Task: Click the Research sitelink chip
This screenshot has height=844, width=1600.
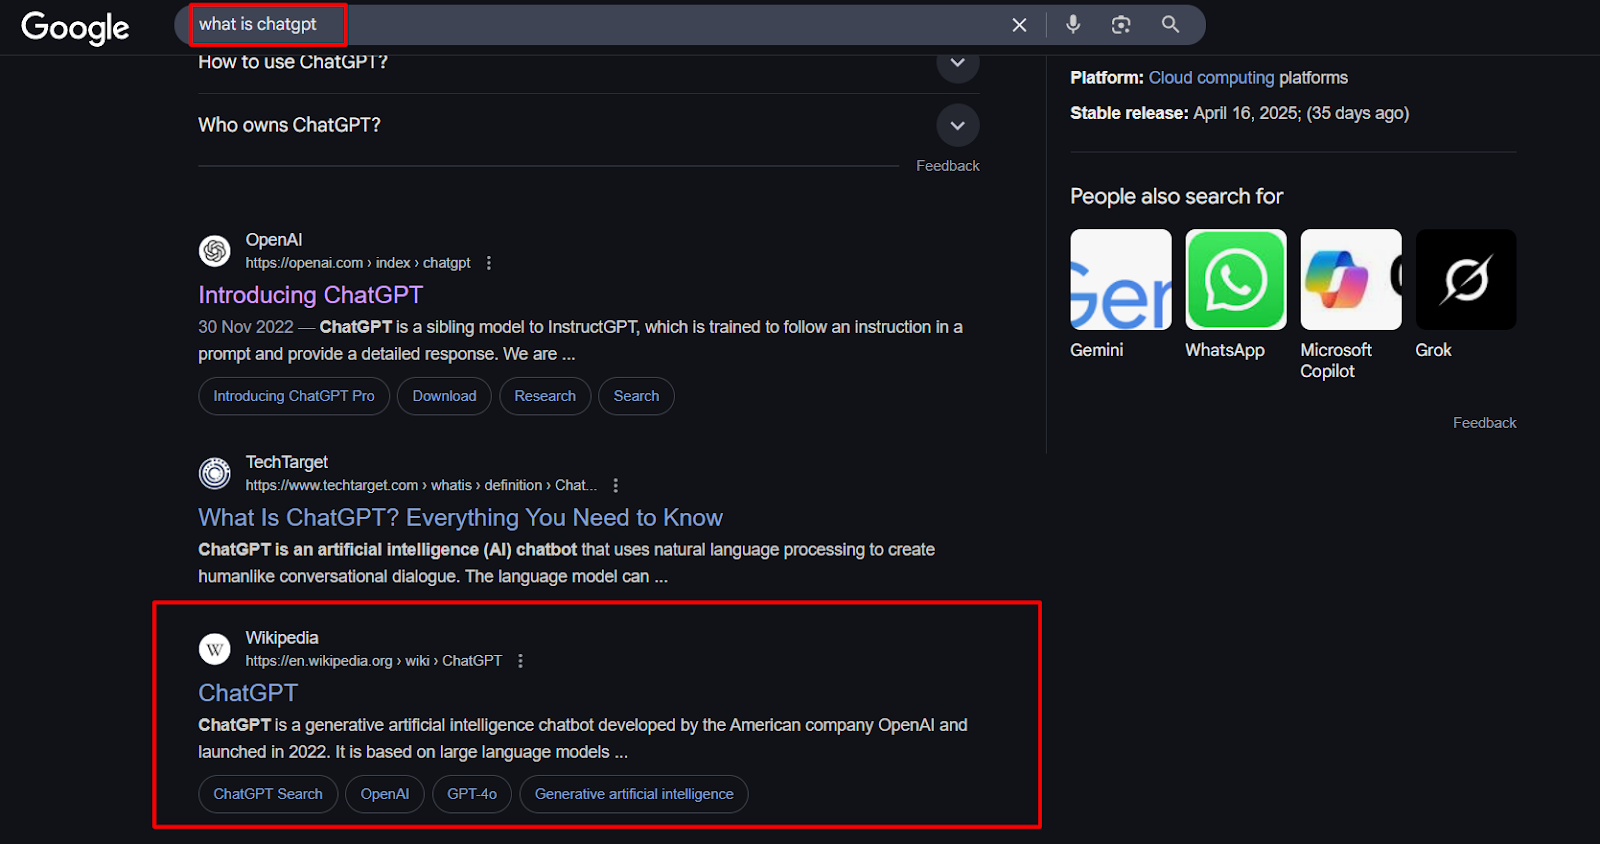Action: (545, 396)
